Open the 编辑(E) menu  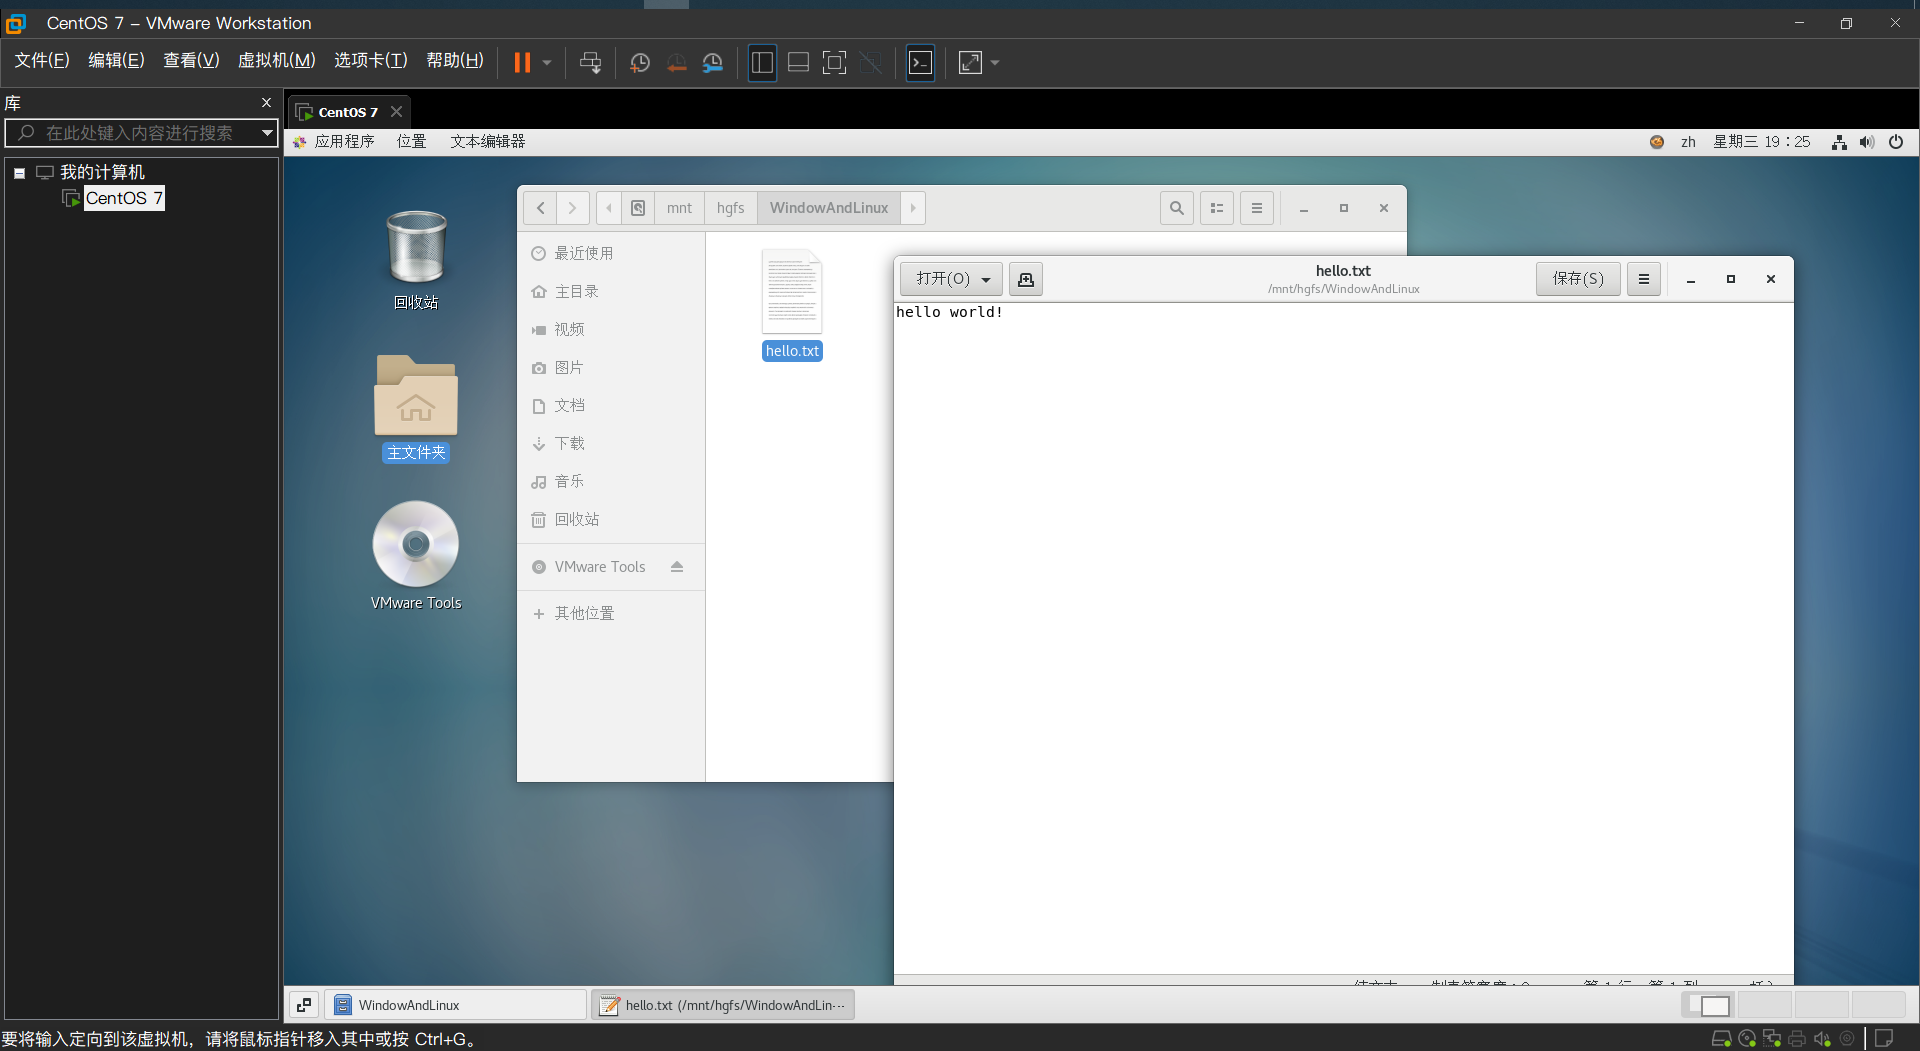(116, 61)
